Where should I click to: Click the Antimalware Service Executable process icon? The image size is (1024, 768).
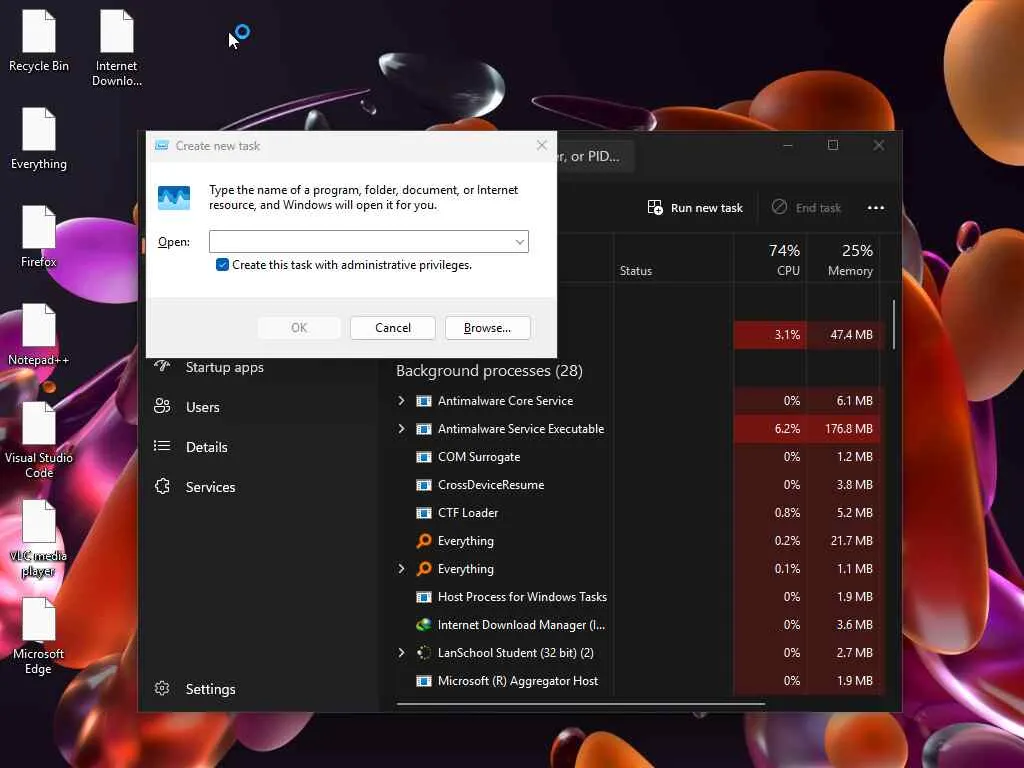point(424,429)
